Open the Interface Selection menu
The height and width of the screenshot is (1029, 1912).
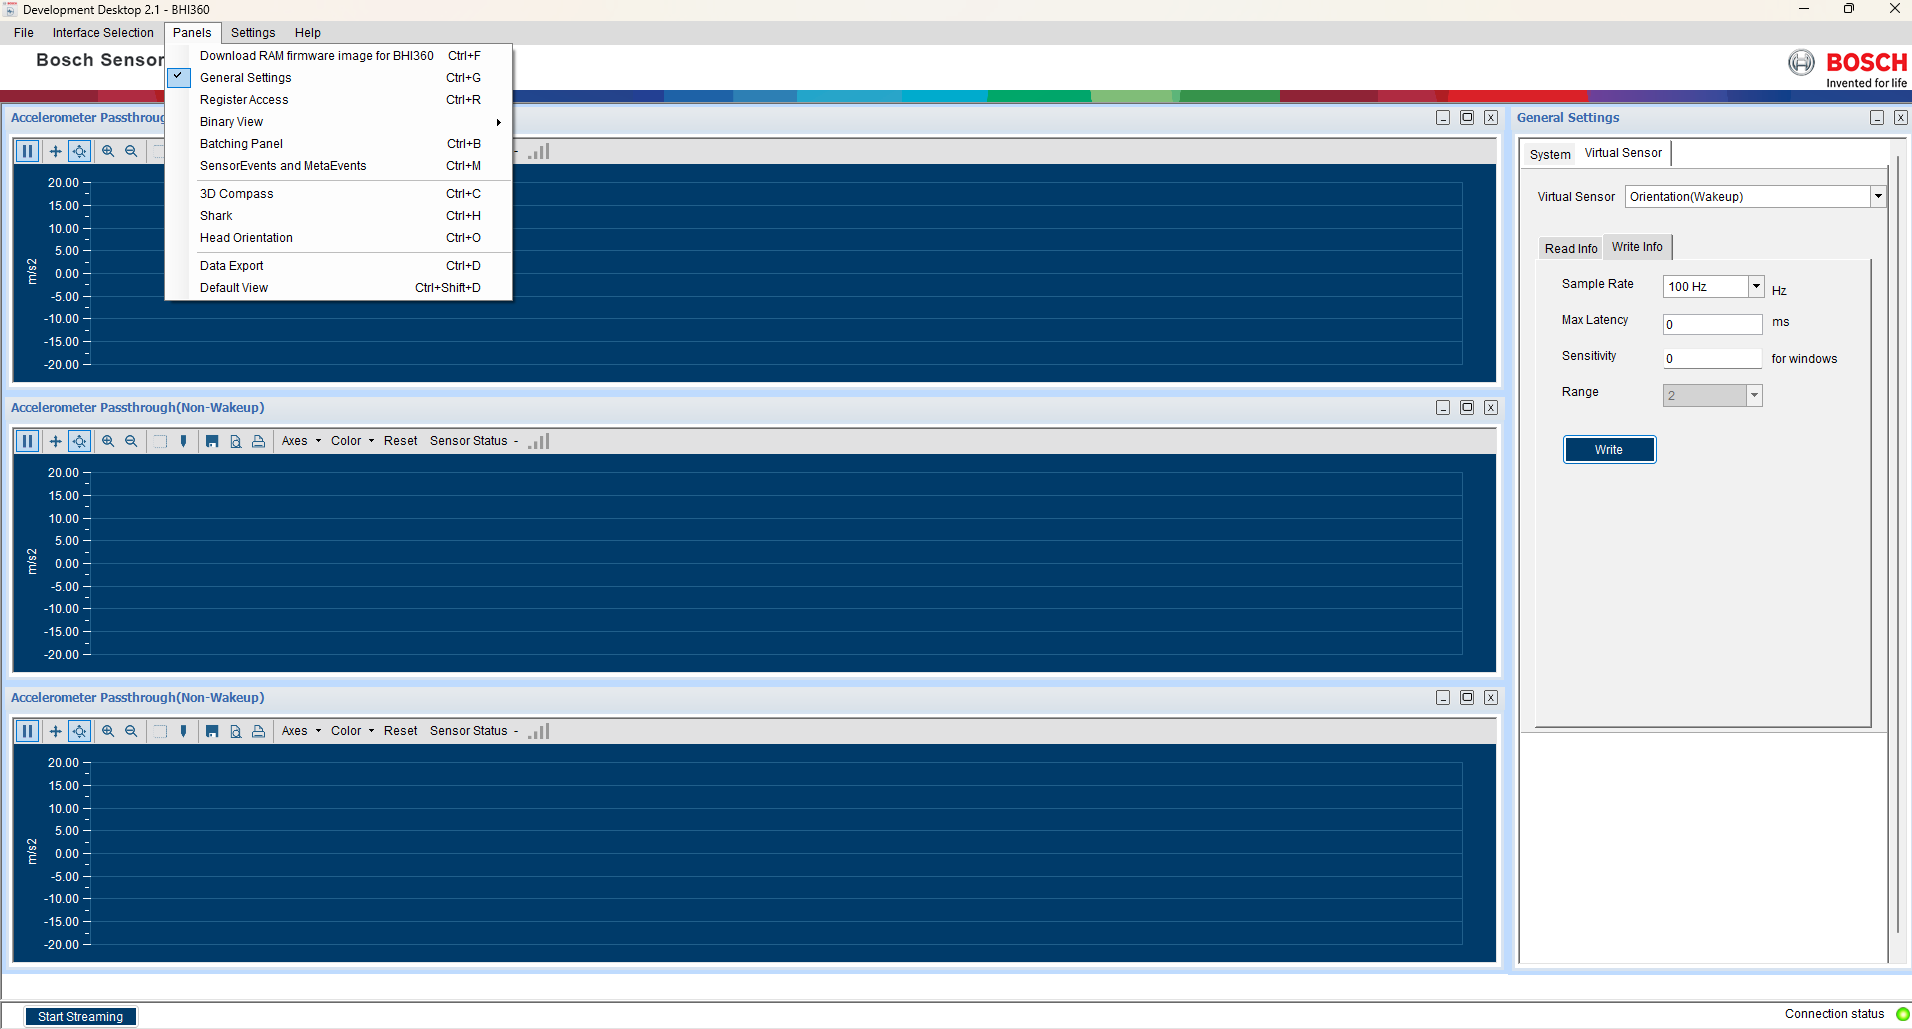click(x=103, y=33)
